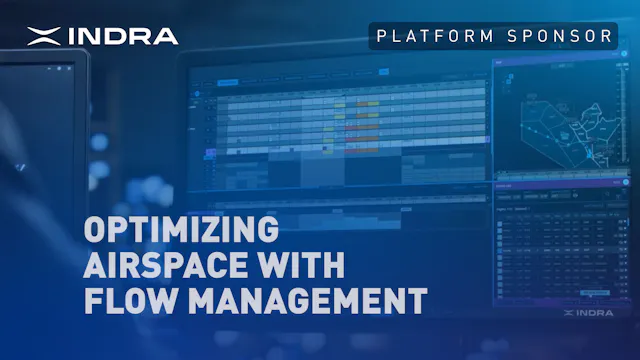Click the AIRSPACE WITH headline line

click(214, 265)
